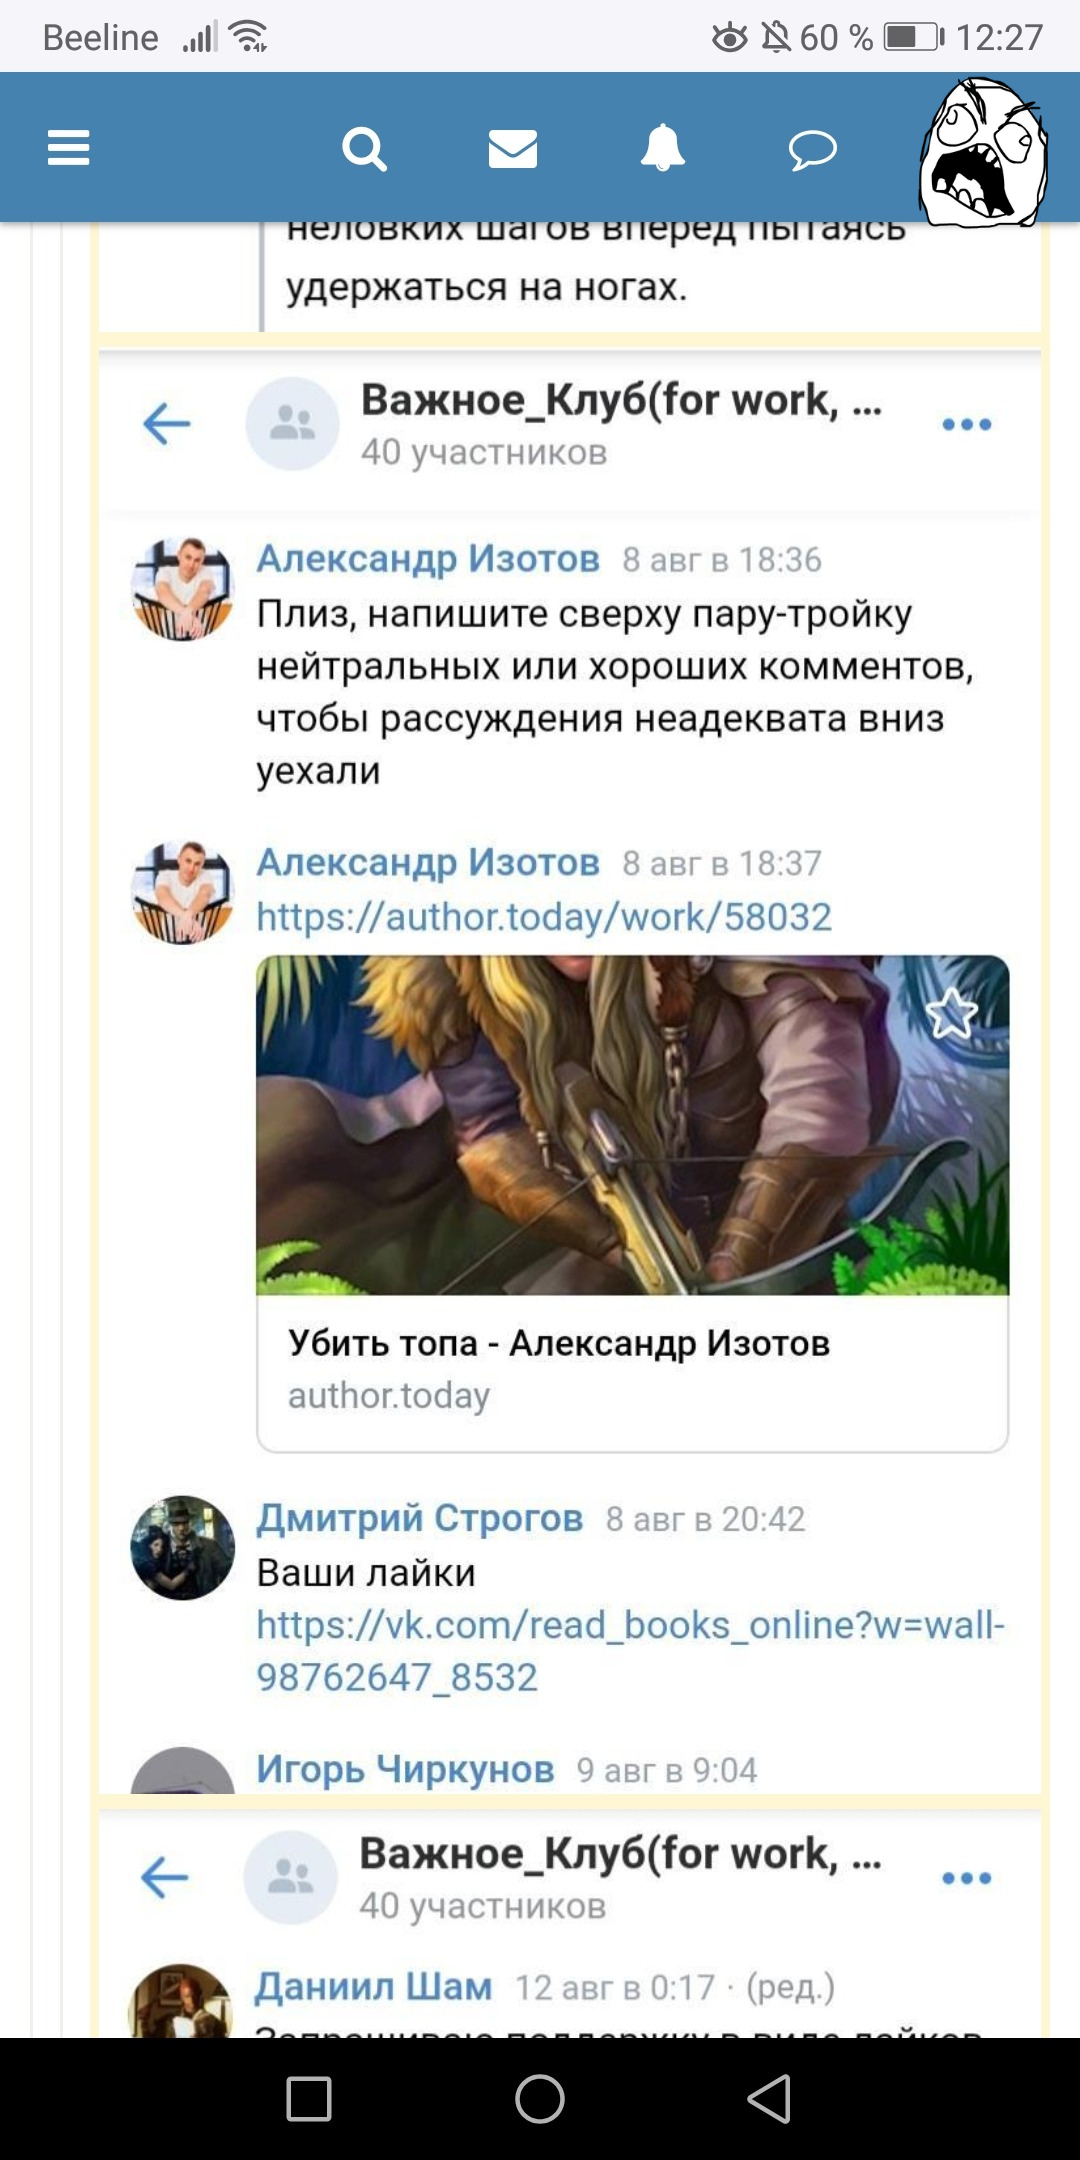The image size is (1080, 2160).
Task: Open the Убить топа book cover preview
Action: click(633, 1125)
